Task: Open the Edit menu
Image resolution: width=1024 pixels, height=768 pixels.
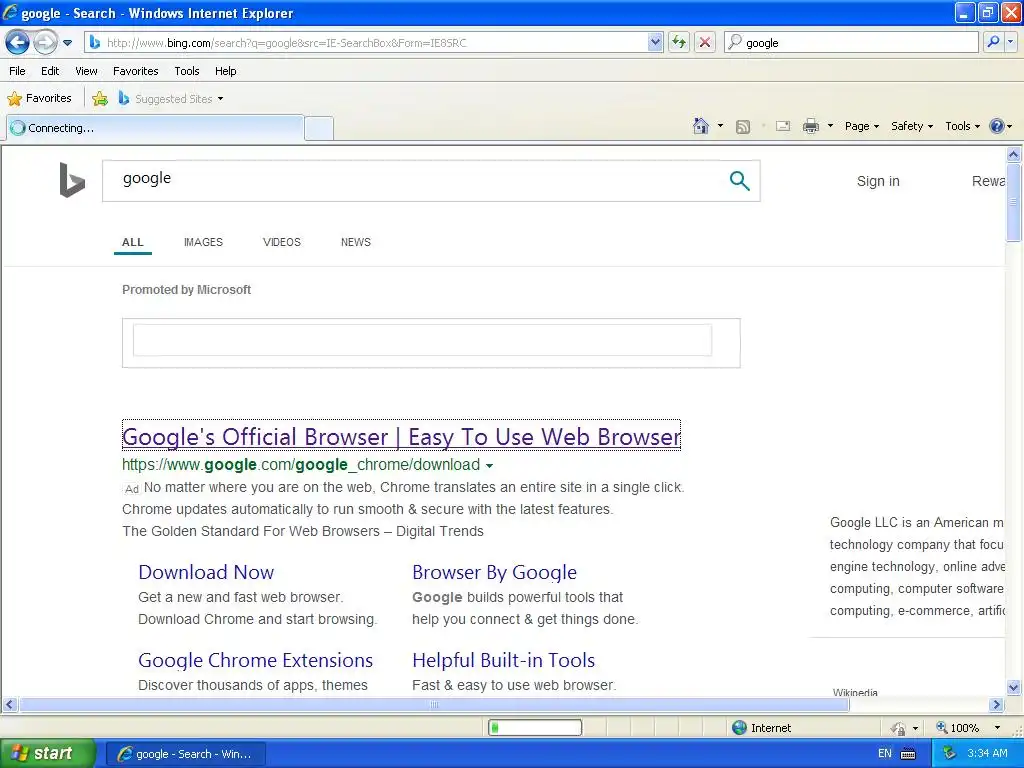Action: pos(50,71)
